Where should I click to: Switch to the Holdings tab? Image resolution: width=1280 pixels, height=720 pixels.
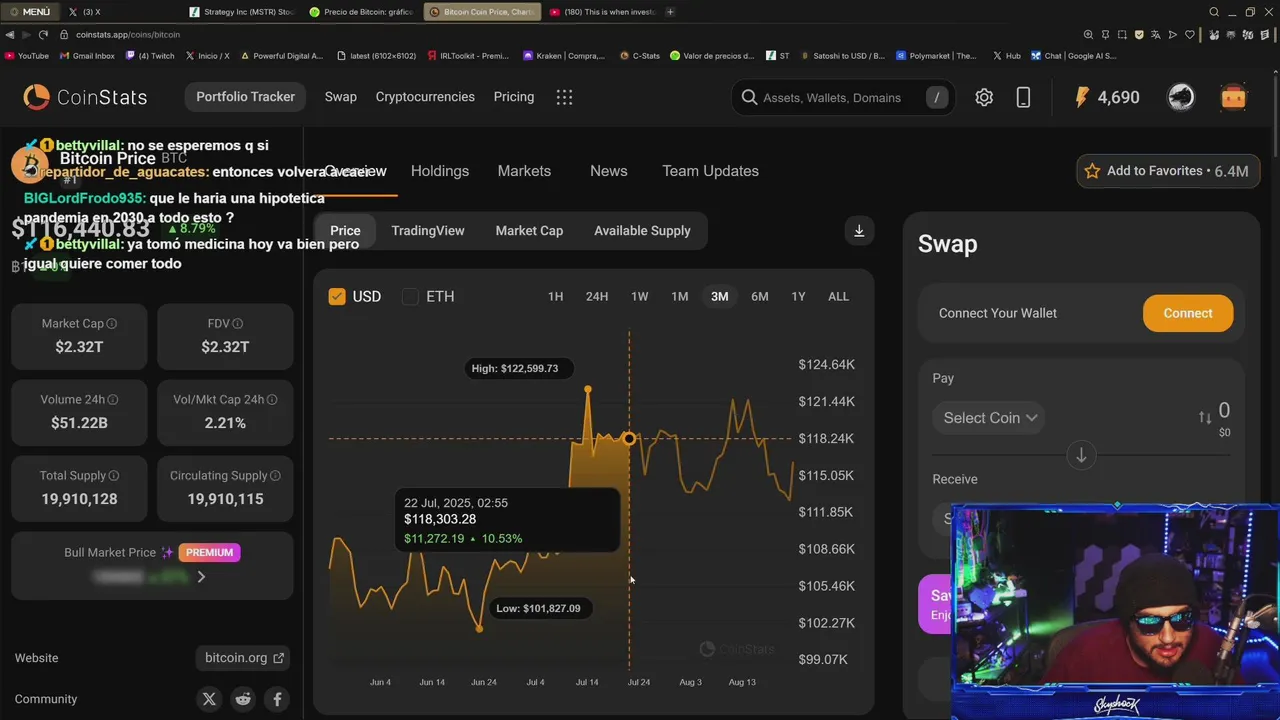point(440,171)
